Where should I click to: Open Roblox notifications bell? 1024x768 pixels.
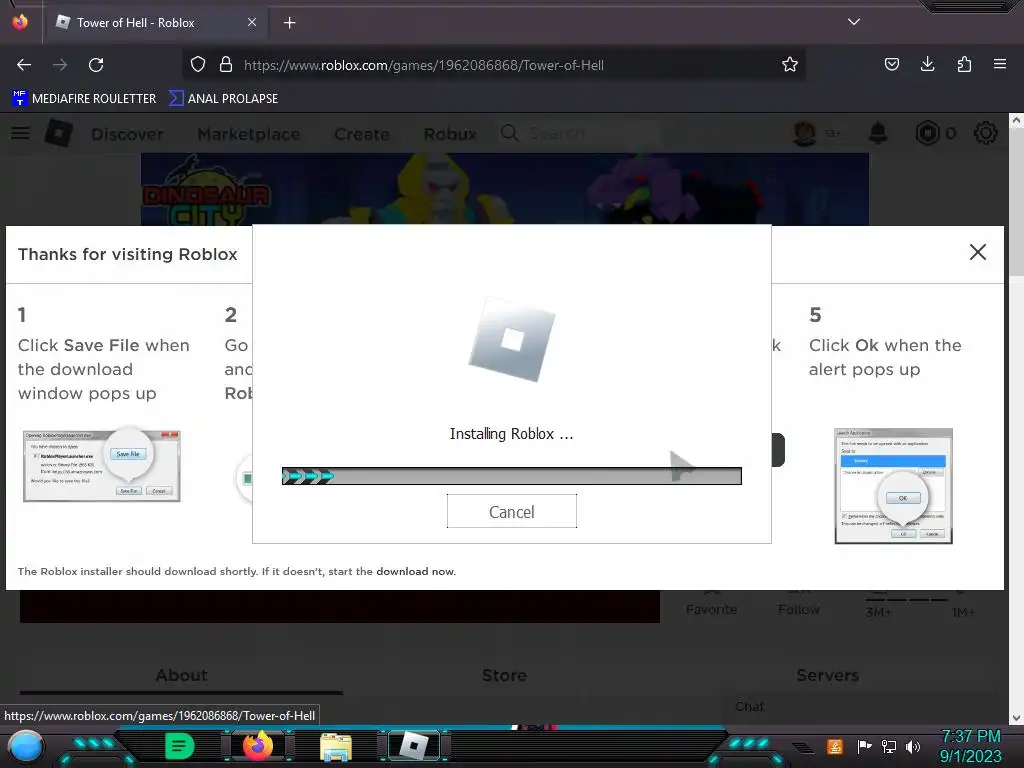click(x=878, y=133)
